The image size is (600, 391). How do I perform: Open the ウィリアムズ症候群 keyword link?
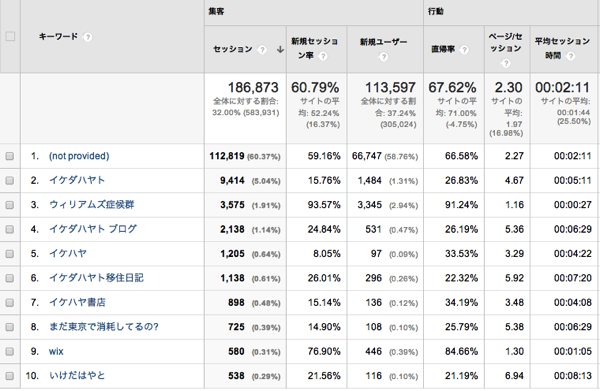click(x=92, y=205)
